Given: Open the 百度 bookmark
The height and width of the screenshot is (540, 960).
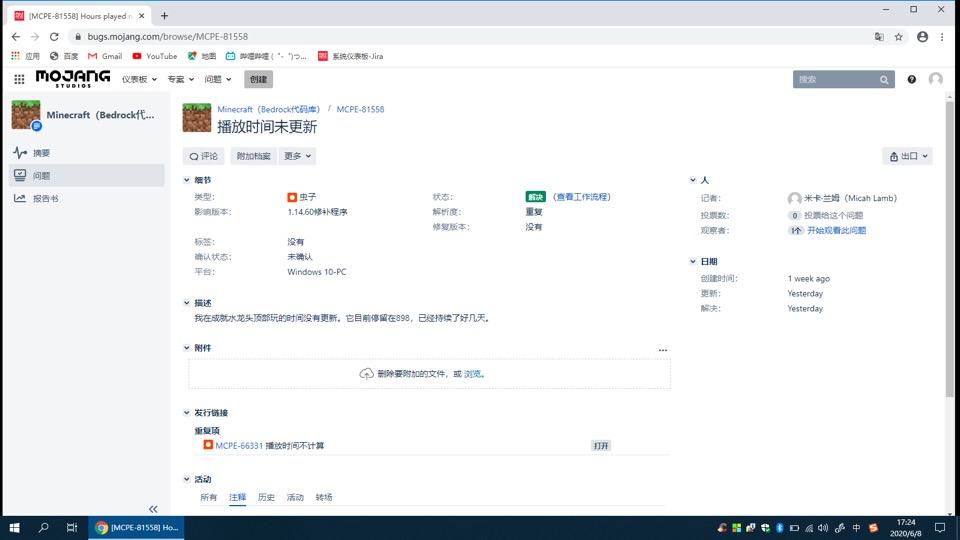Looking at the screenshot, I should point(64,56).
